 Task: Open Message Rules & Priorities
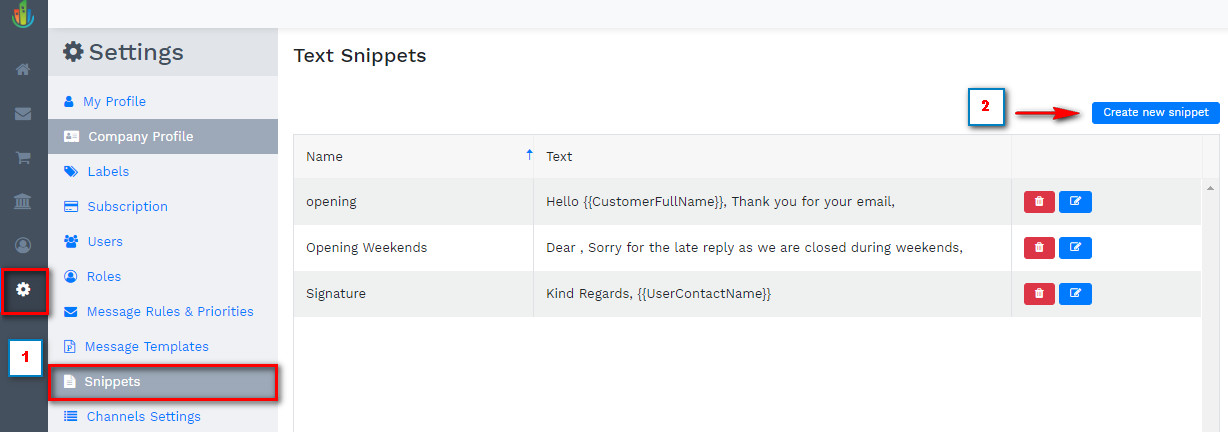tap(170, 312)
